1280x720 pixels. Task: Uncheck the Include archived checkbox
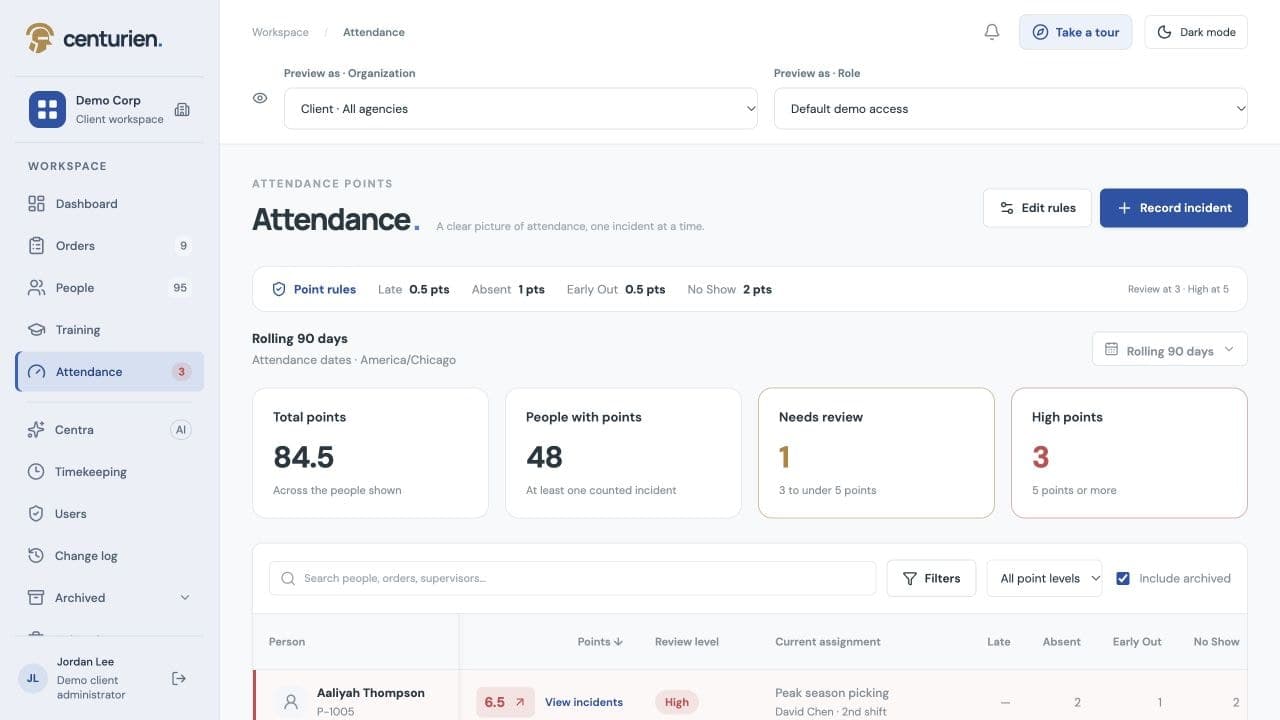1123,578
